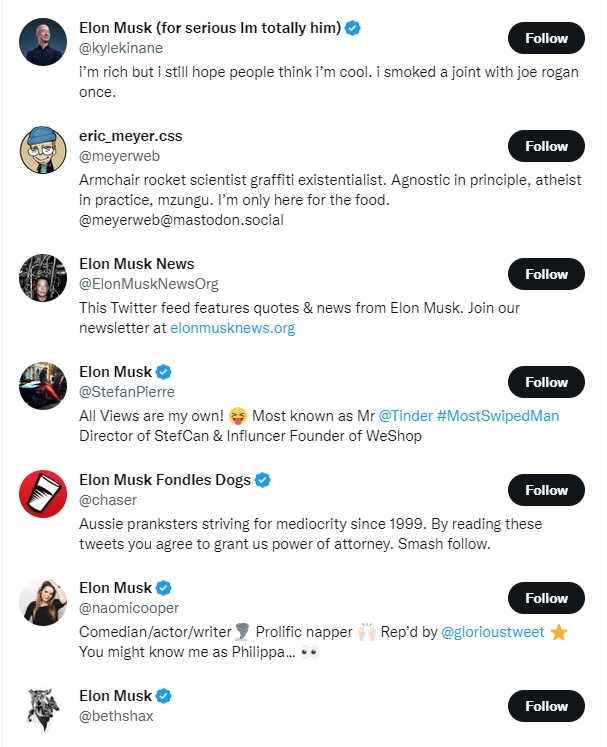The height and width of the screenshot is (747, 607).
Task: Click the Elon Musk News avatar
Action: 43,278
